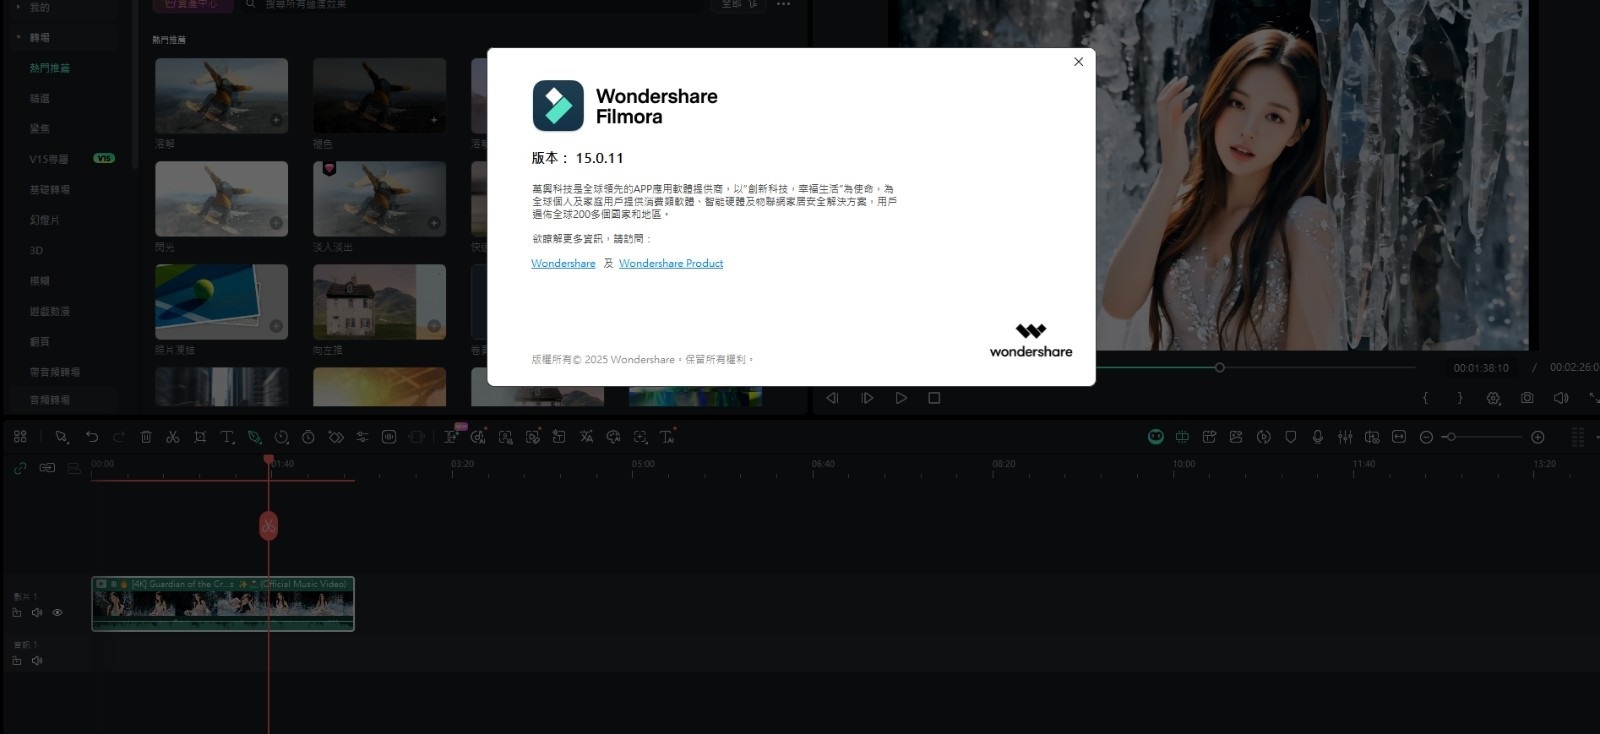Click the delete trash icon
Screen dimensions: 1600x734
point(146,437)
